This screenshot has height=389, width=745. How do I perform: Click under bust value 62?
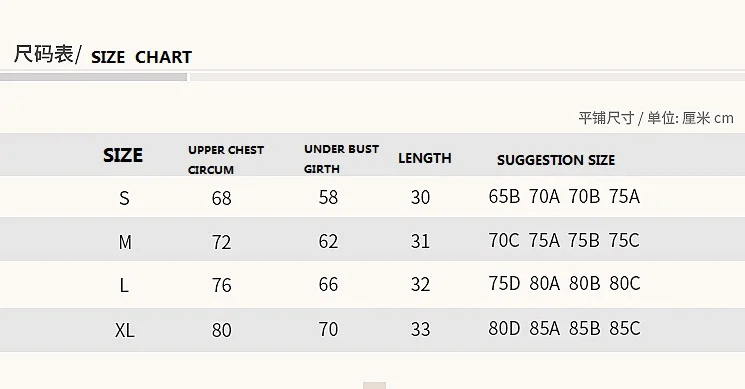(x=328, y=241)
